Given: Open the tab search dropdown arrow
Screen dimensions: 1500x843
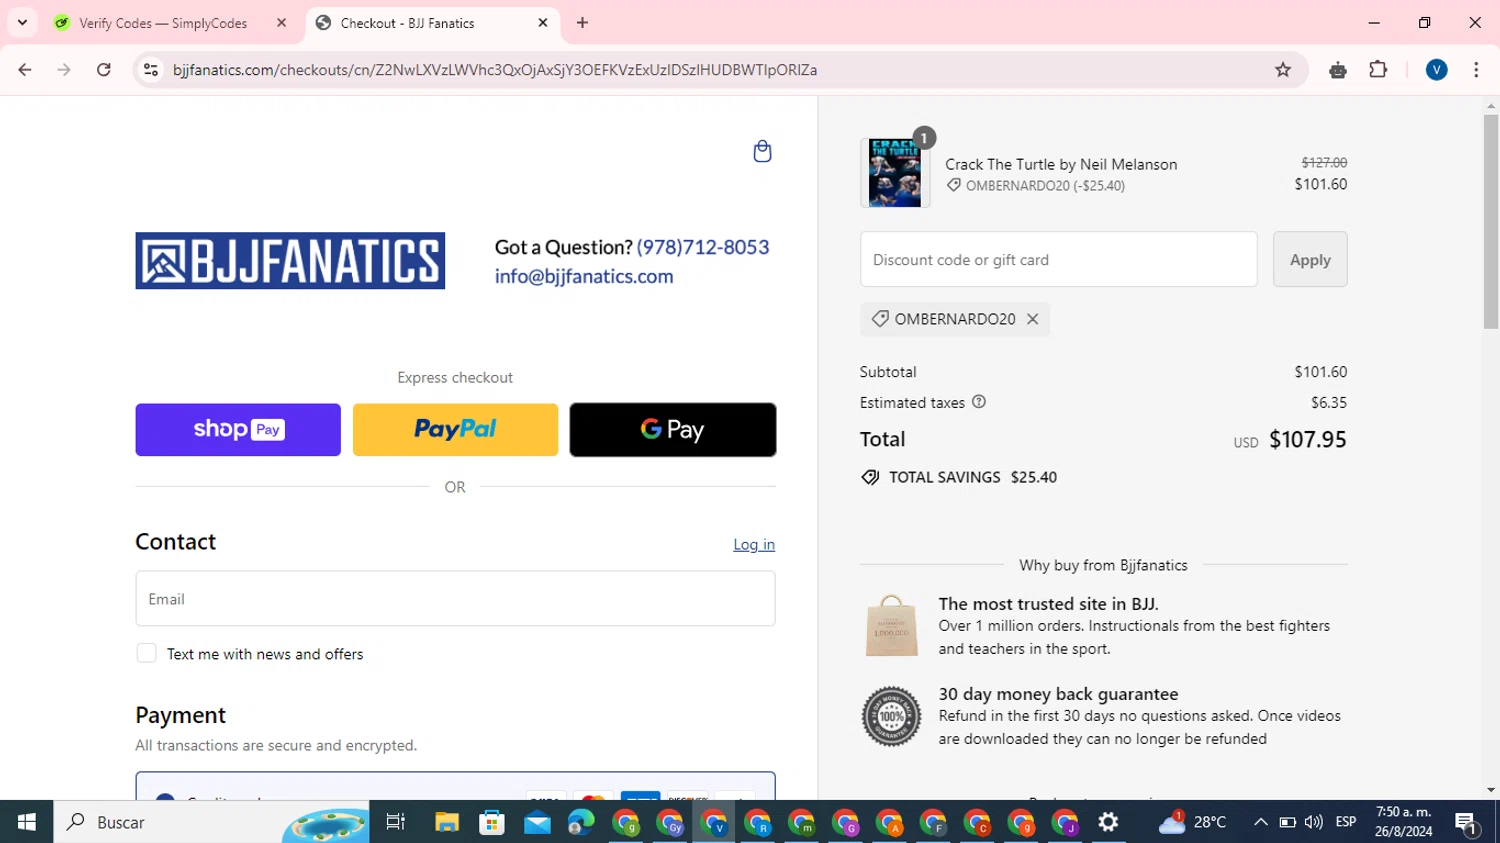Looking at the screenshot, I should pos(22,22).
